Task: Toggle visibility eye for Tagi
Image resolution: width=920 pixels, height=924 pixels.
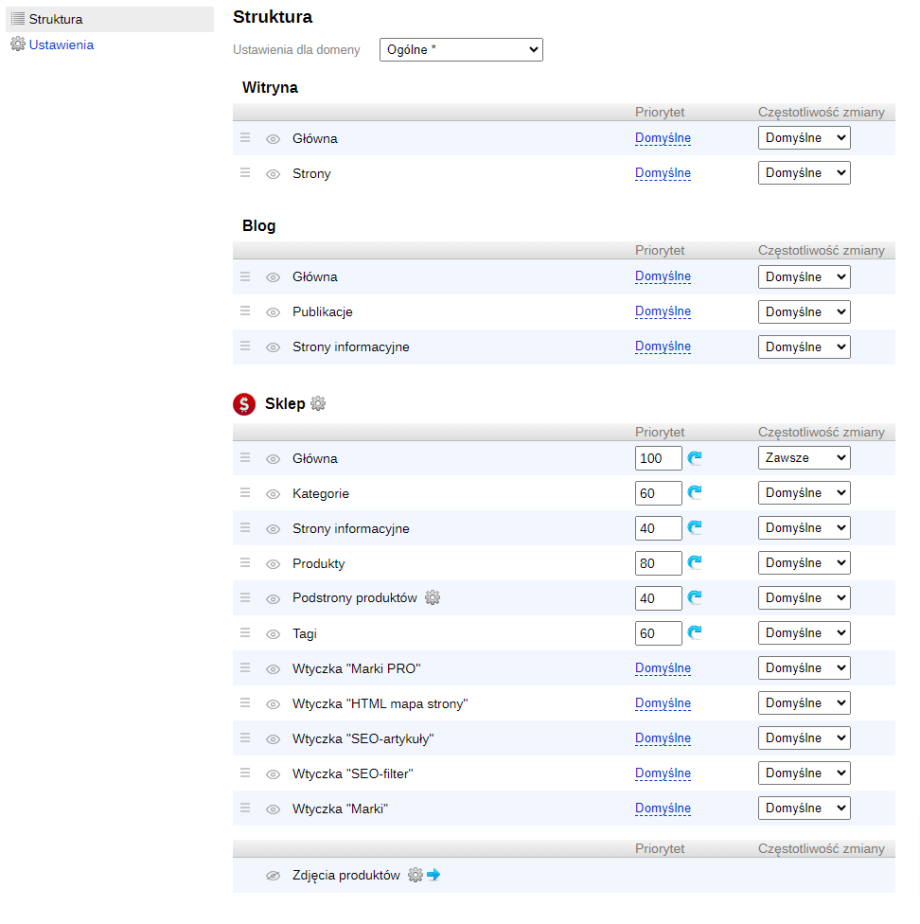Action: pos(273,634)
